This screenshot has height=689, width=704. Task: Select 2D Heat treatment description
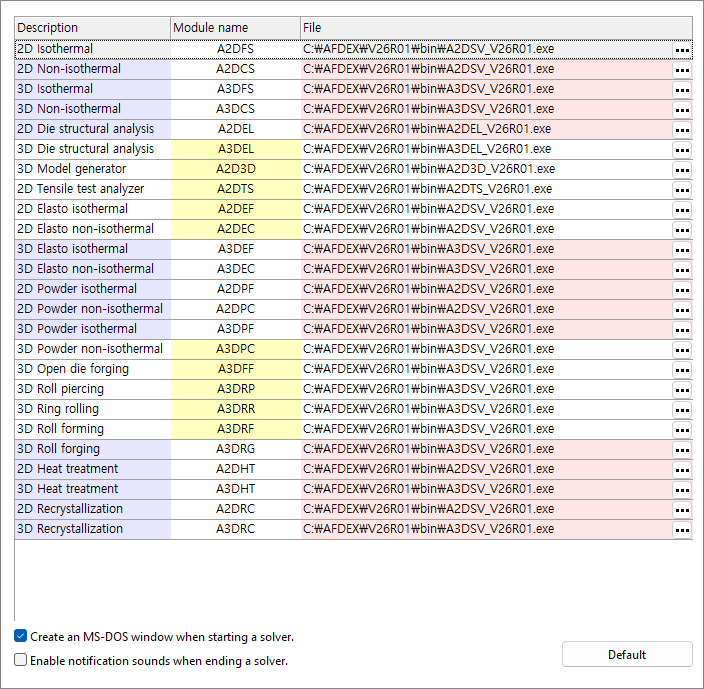coord(92,469)
